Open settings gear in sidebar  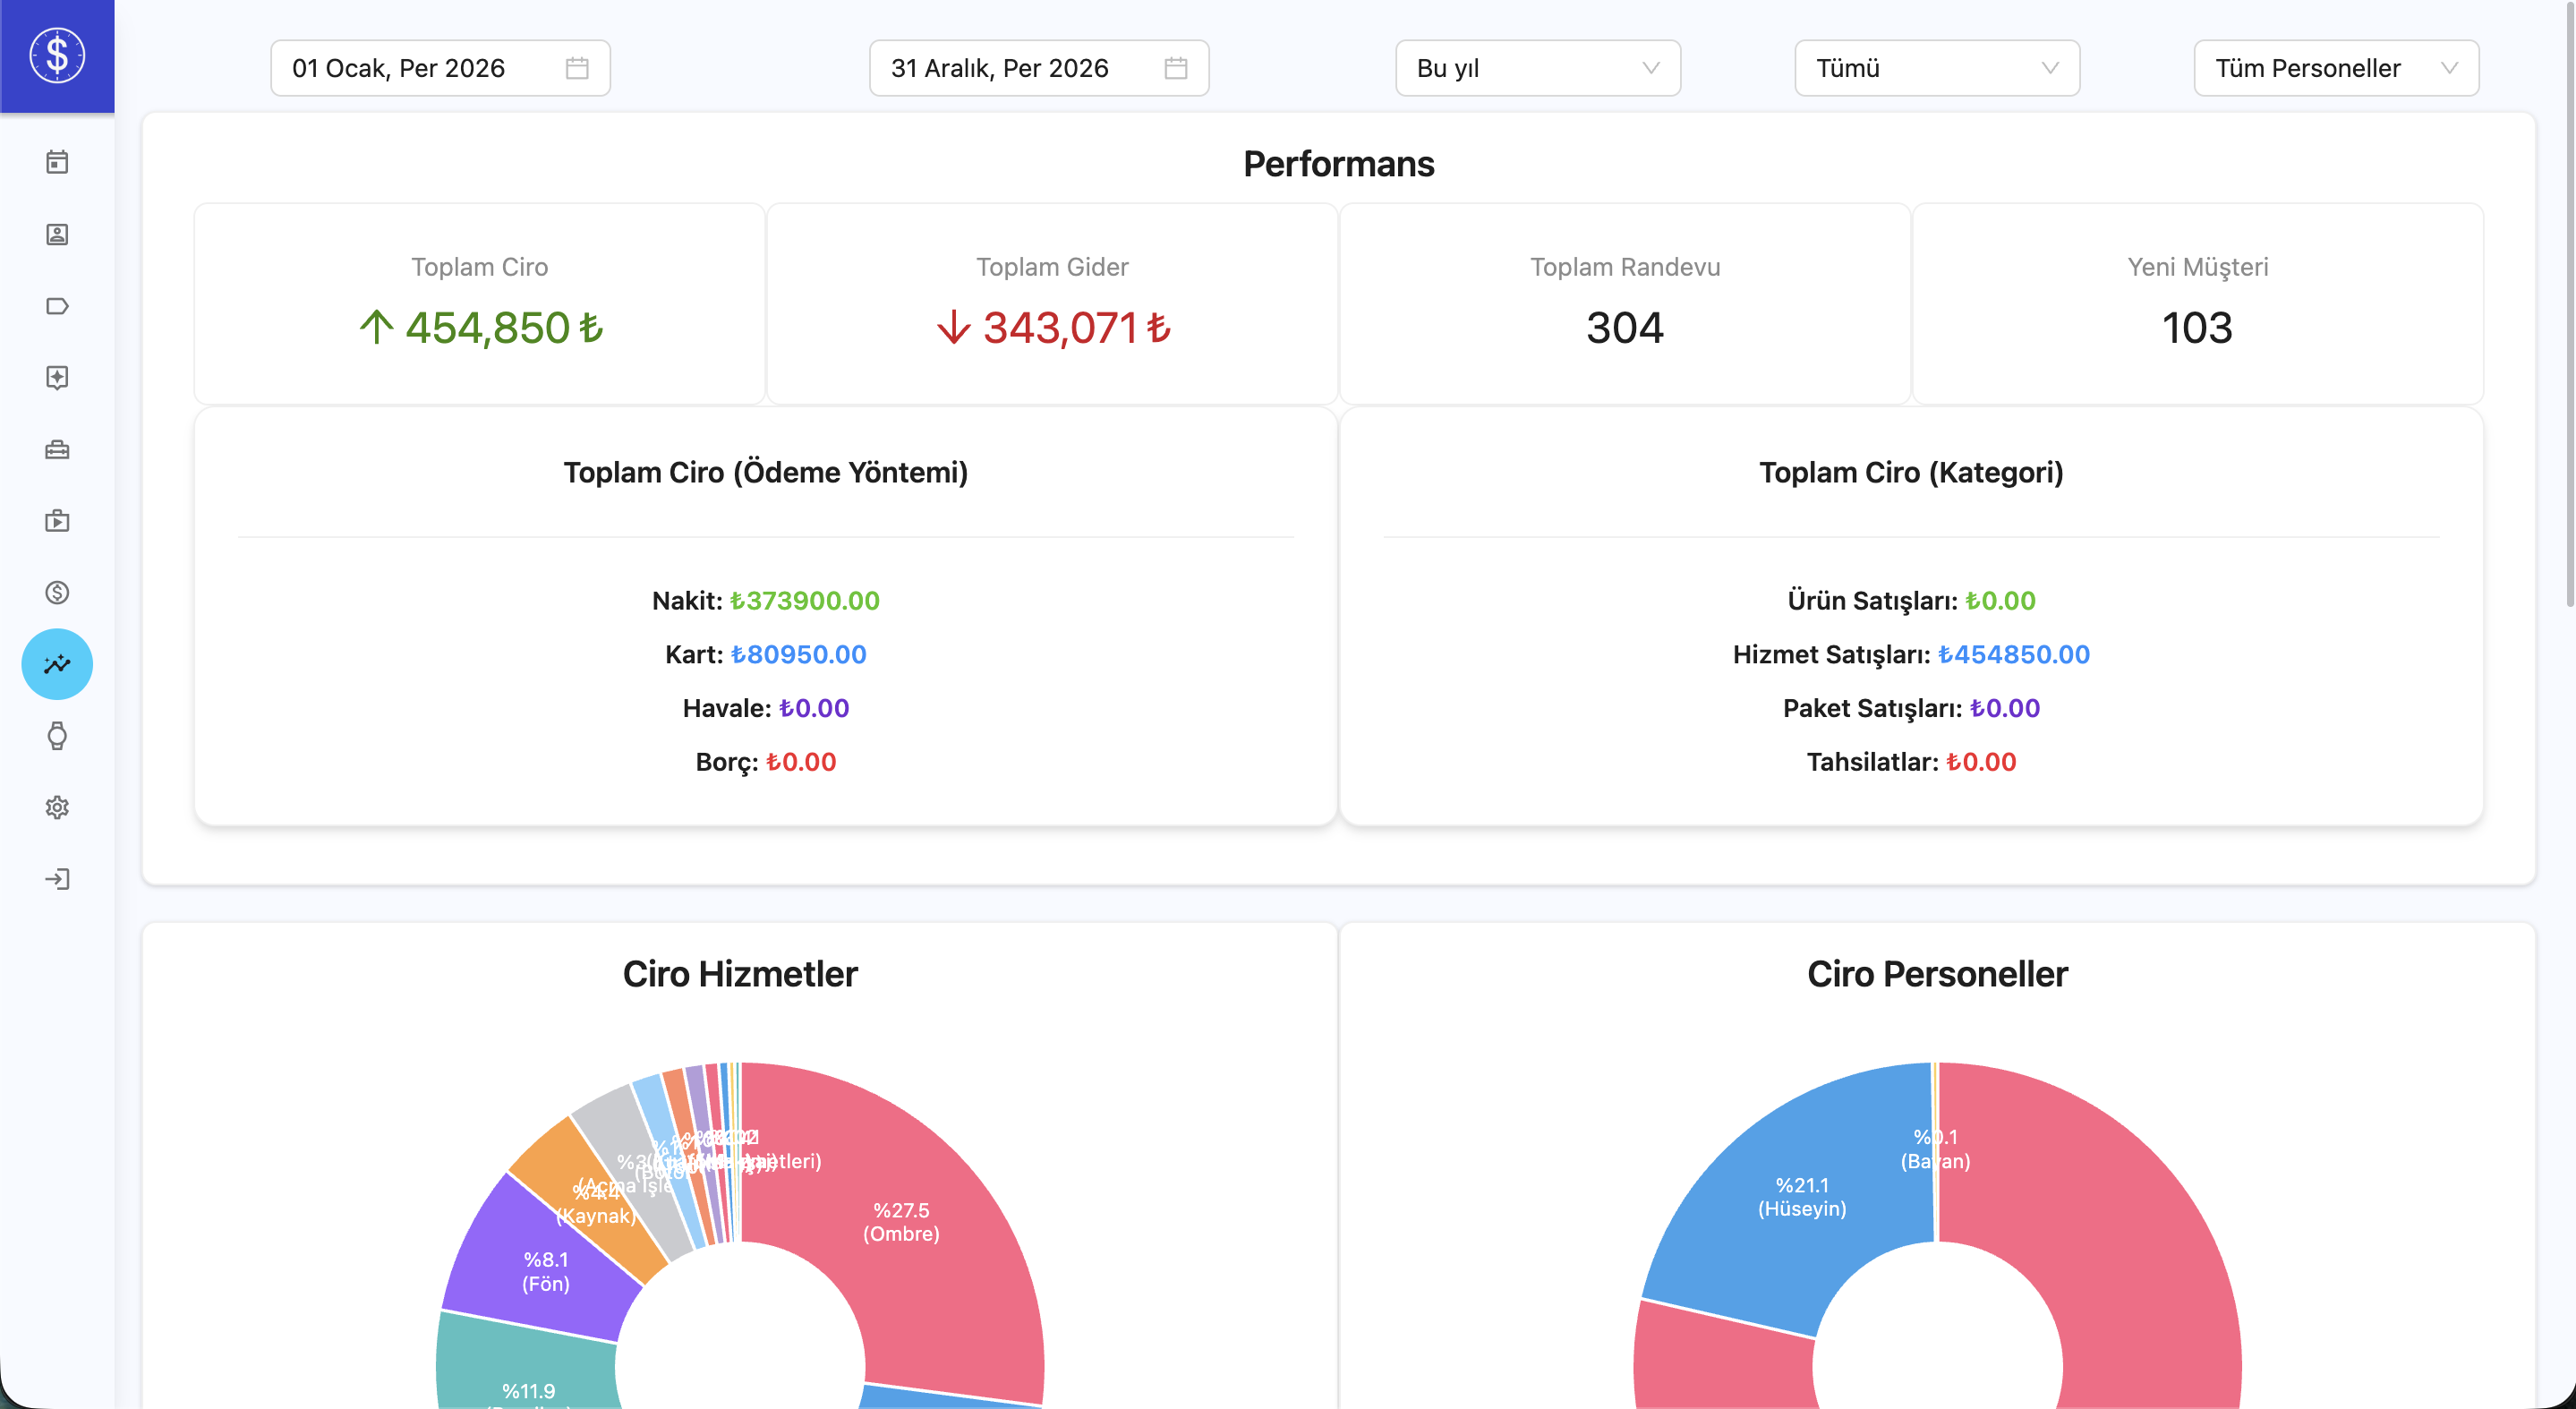click(x=57, y=807)
